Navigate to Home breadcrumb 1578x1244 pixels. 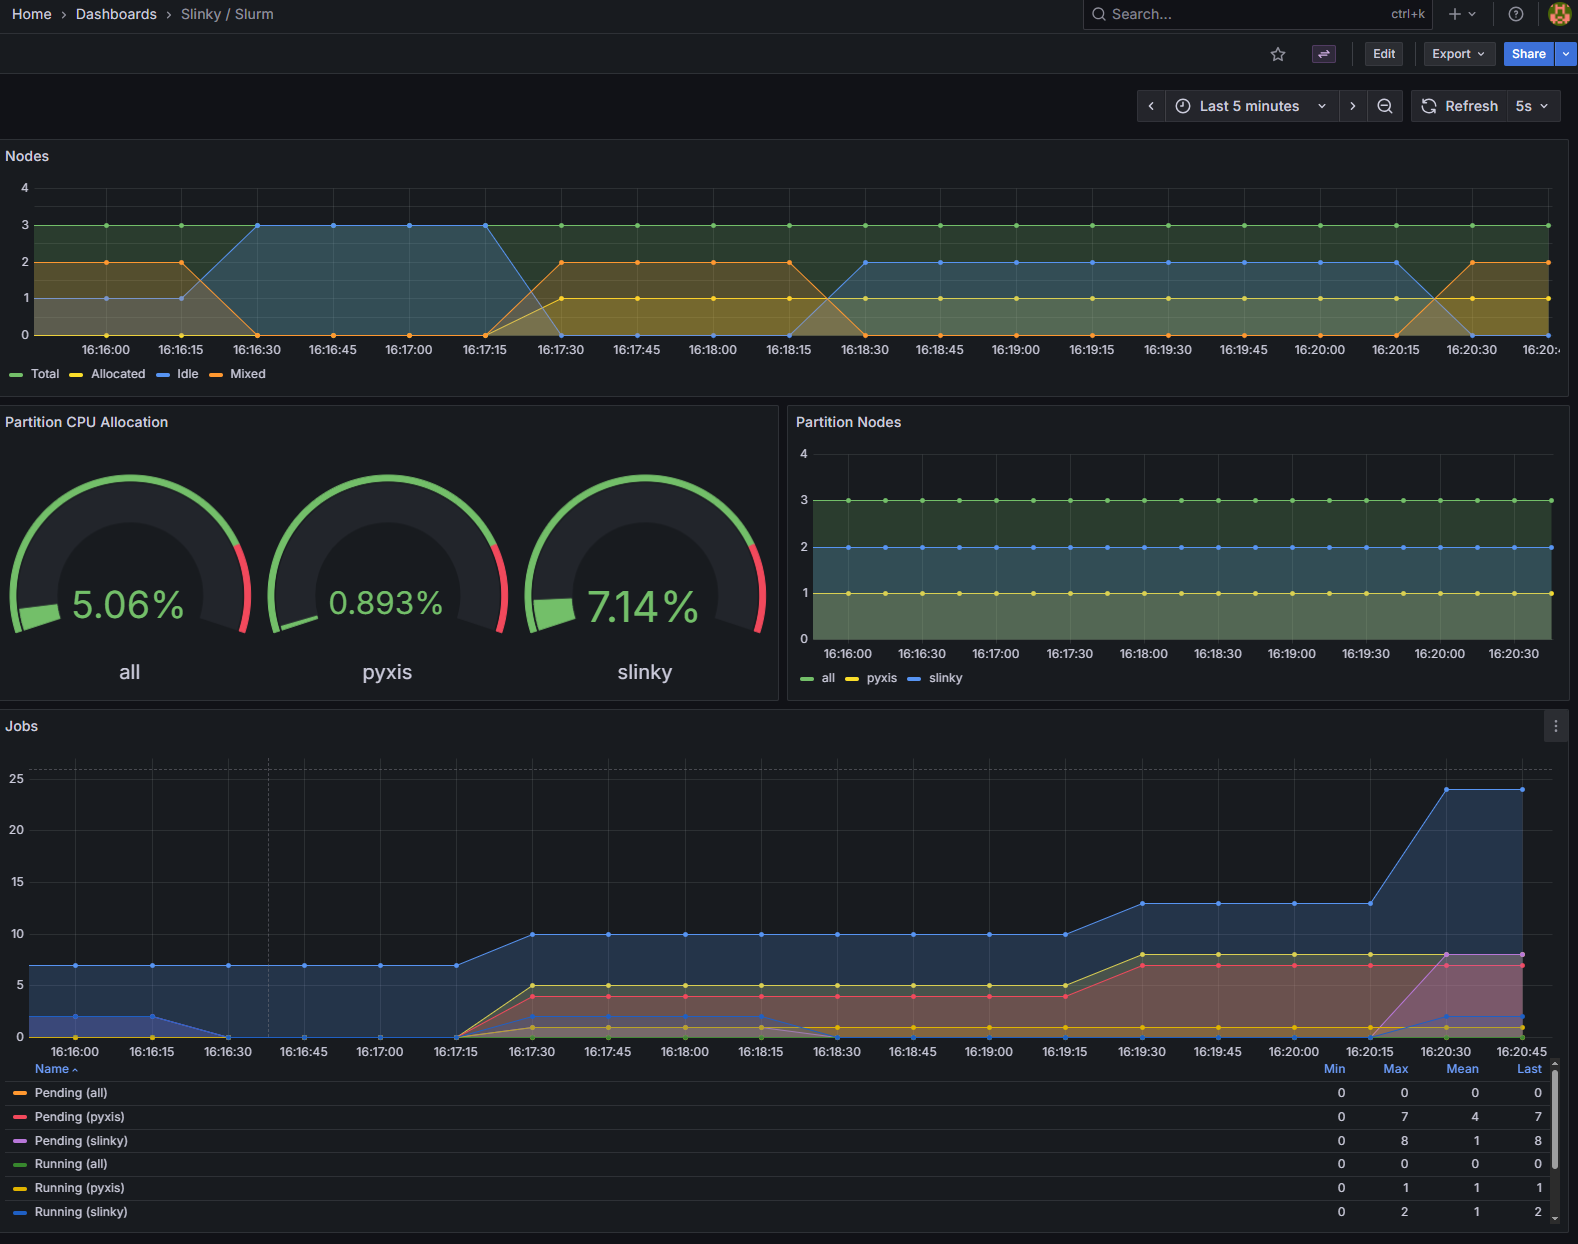point(32,14)
